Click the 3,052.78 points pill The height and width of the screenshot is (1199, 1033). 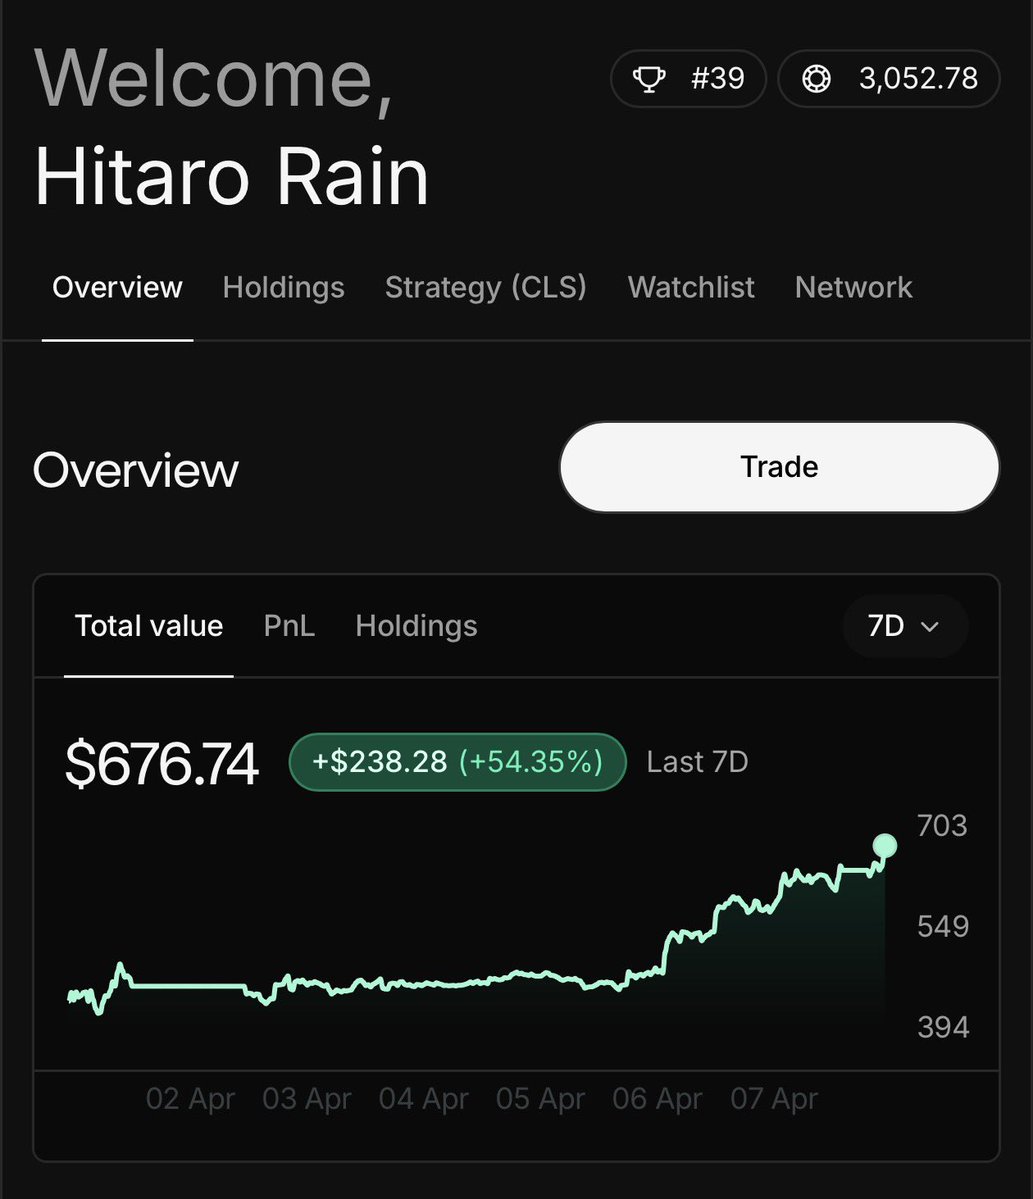coord(888,78)
